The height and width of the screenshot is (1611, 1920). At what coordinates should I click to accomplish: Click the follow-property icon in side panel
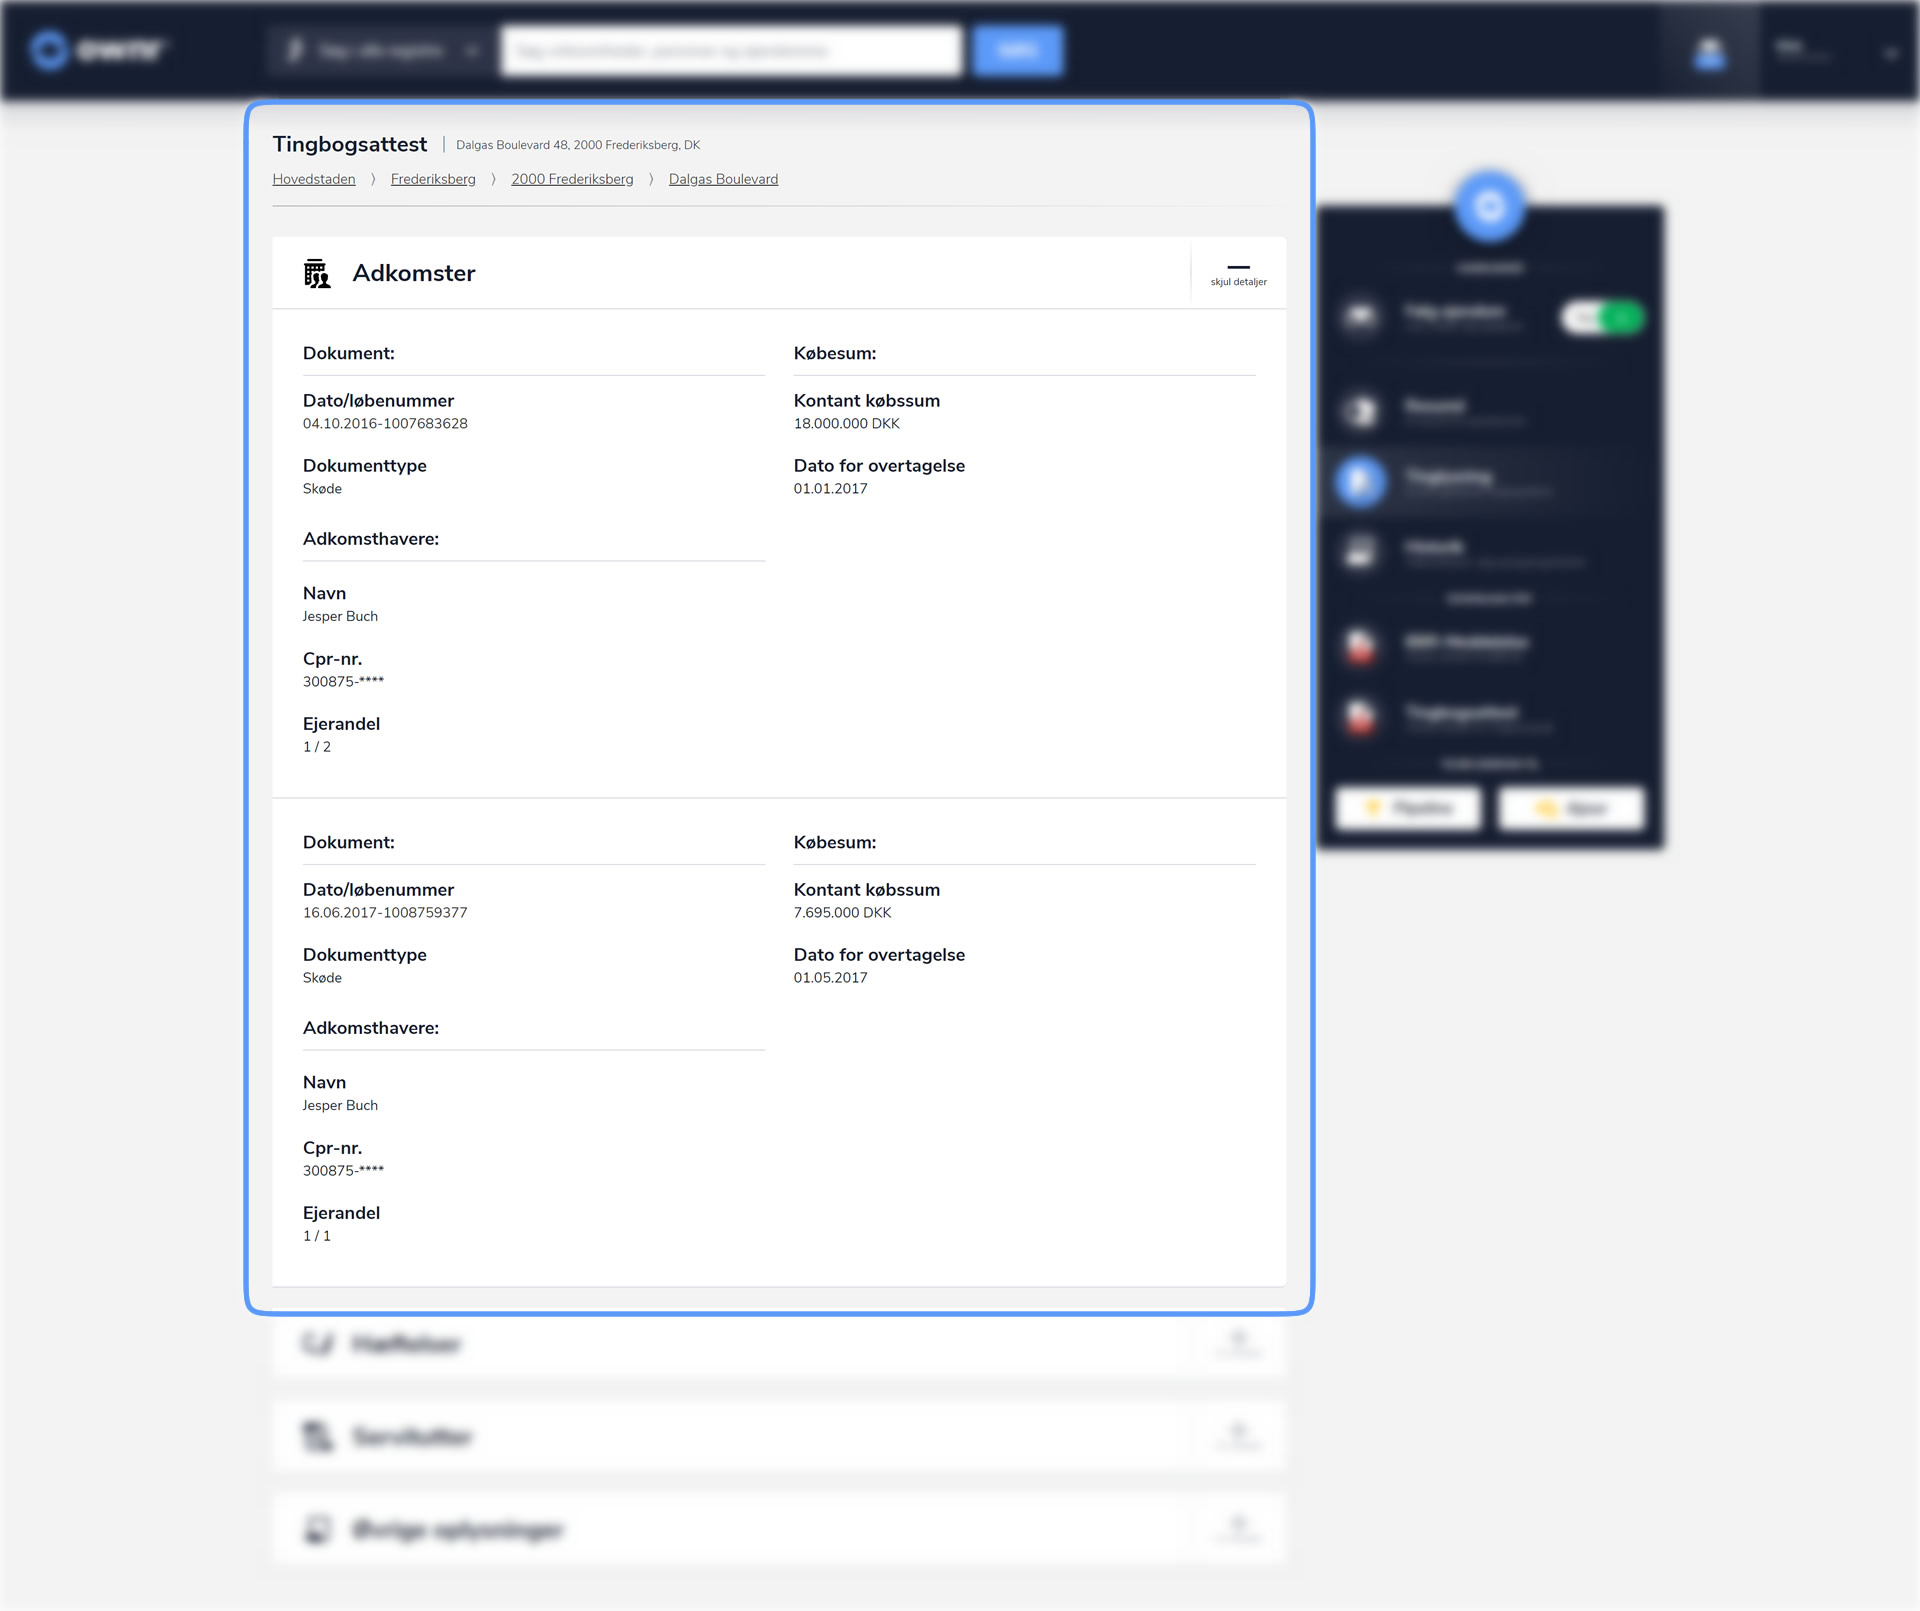point(1361,316)
